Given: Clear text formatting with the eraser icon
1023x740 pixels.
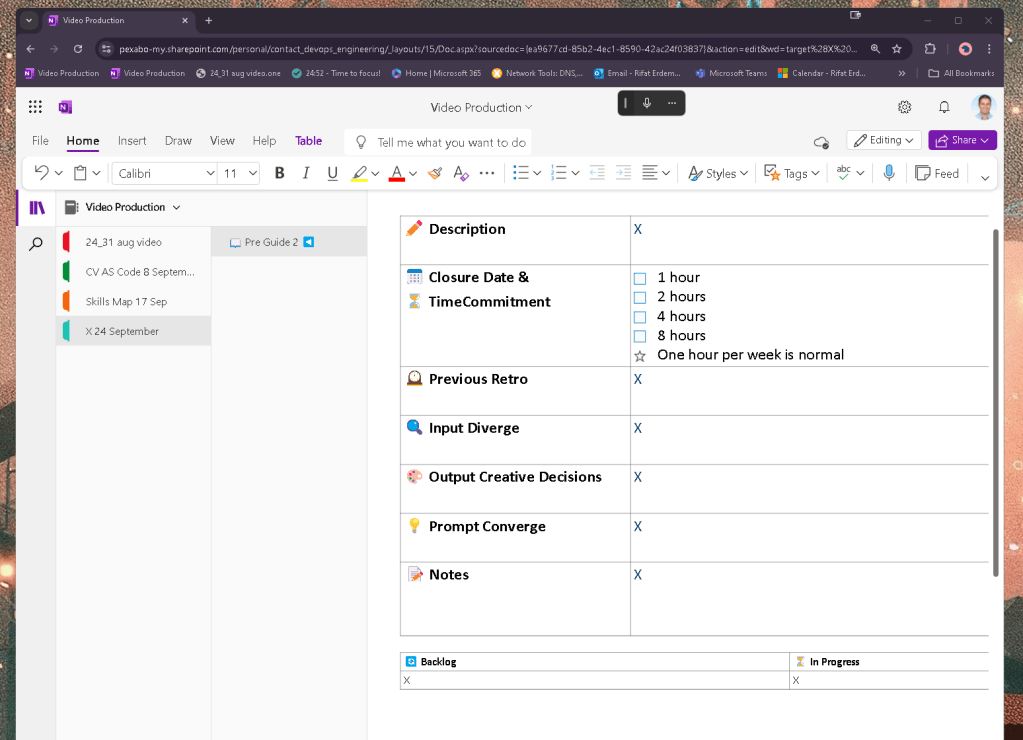Looking at the screenshot, I should tap(461, 173).
